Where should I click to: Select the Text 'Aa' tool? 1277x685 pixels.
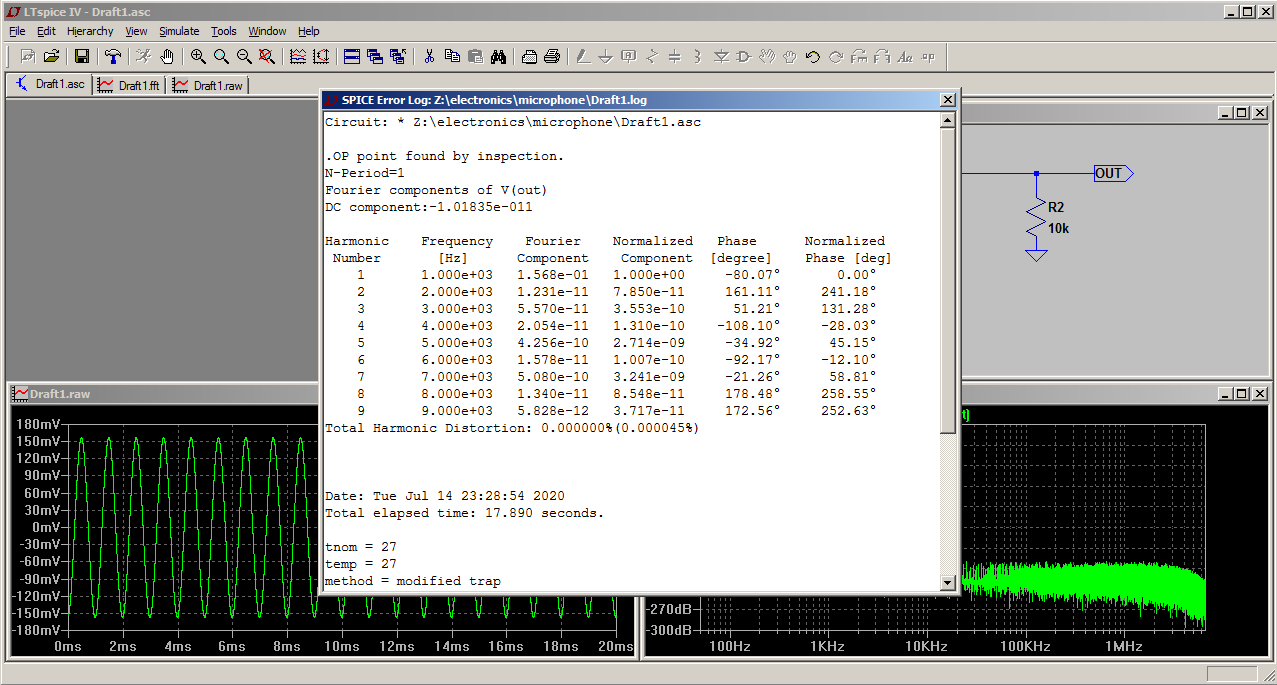[x=905, y=56]
